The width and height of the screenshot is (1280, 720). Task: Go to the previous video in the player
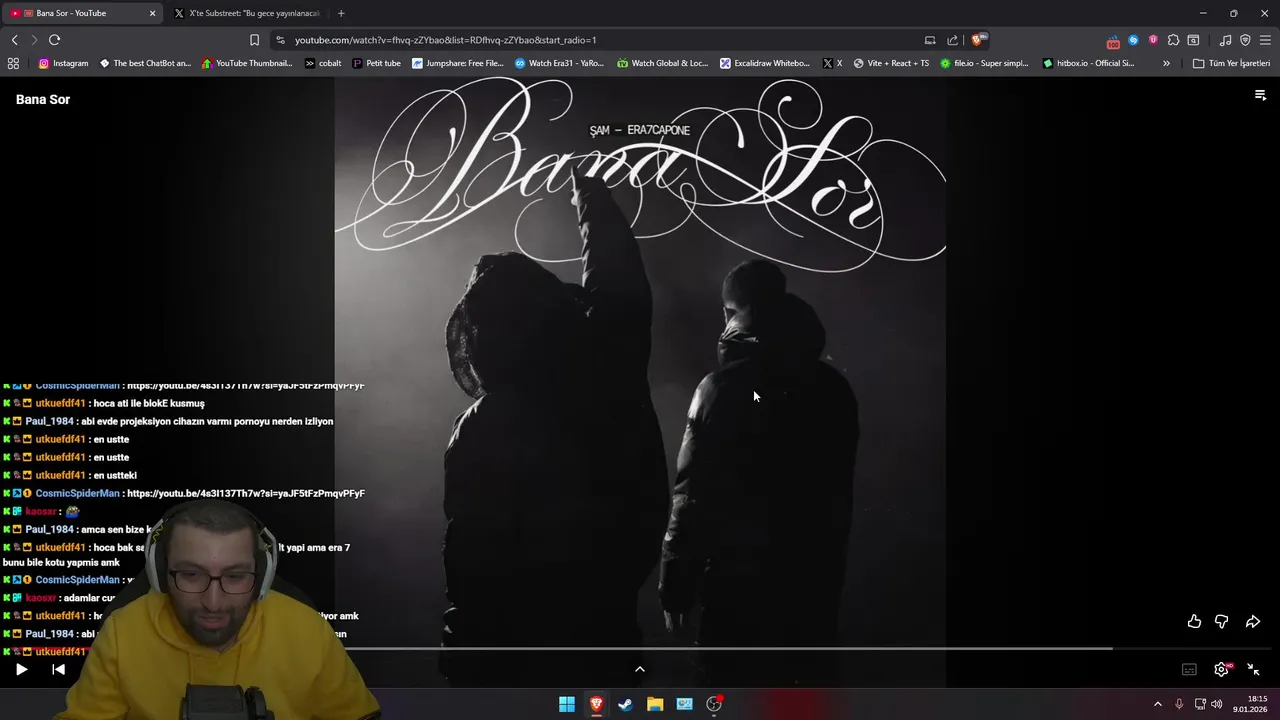(58, 669)
